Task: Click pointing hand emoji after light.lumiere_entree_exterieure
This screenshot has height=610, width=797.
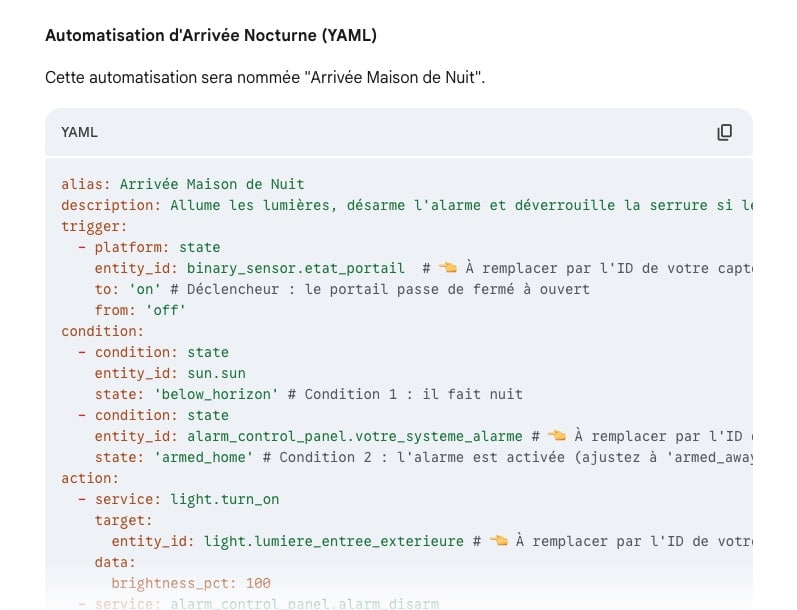Action: (x=498, y=541)
